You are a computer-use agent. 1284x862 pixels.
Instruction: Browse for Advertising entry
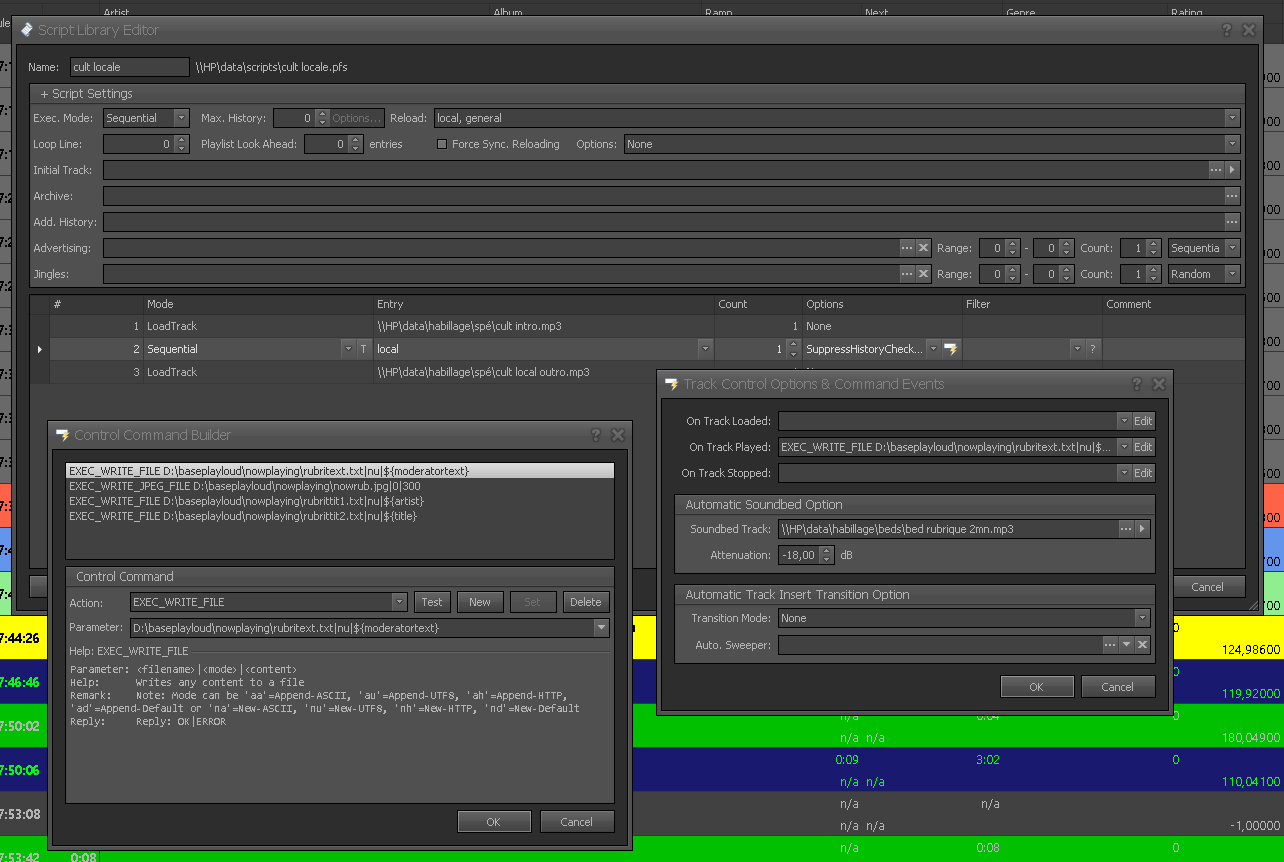point(906,248)
